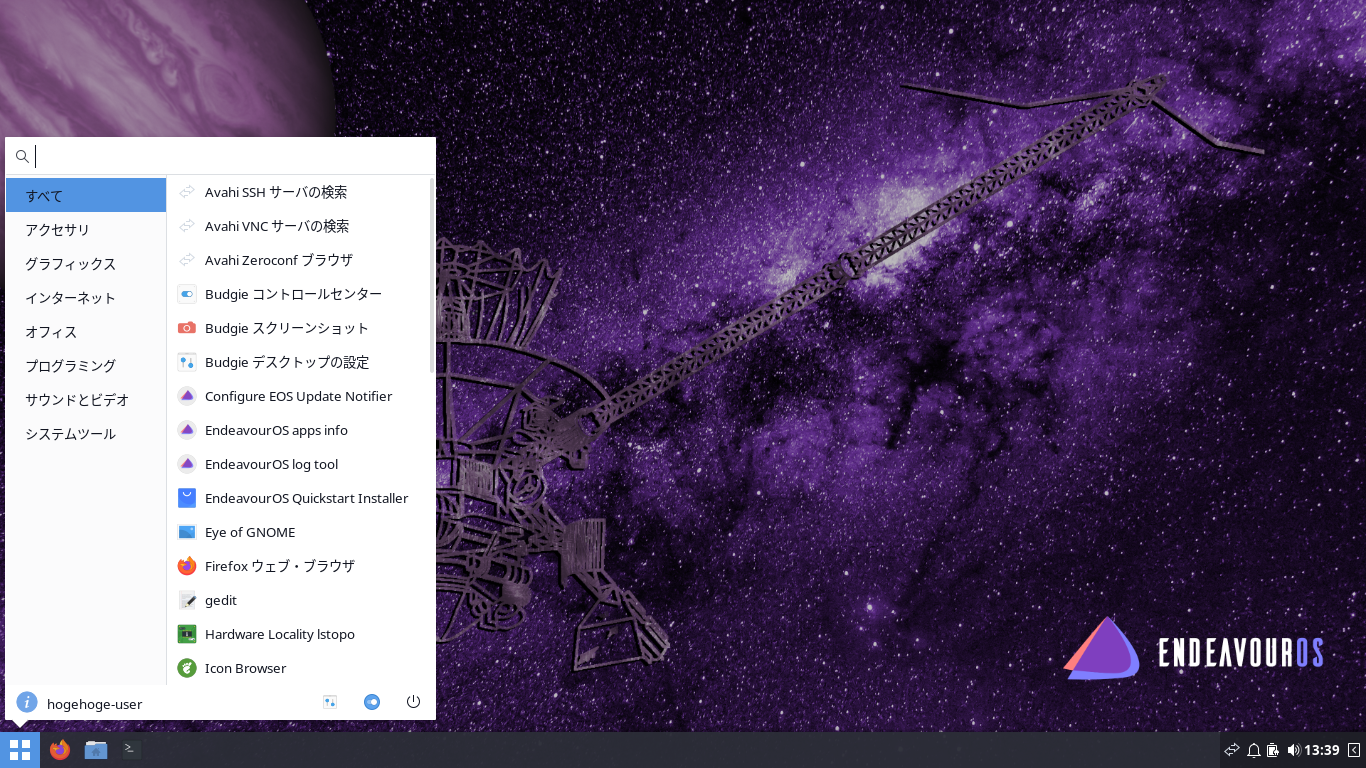
Task: Select プログラミング category
Action: [86, 365]
